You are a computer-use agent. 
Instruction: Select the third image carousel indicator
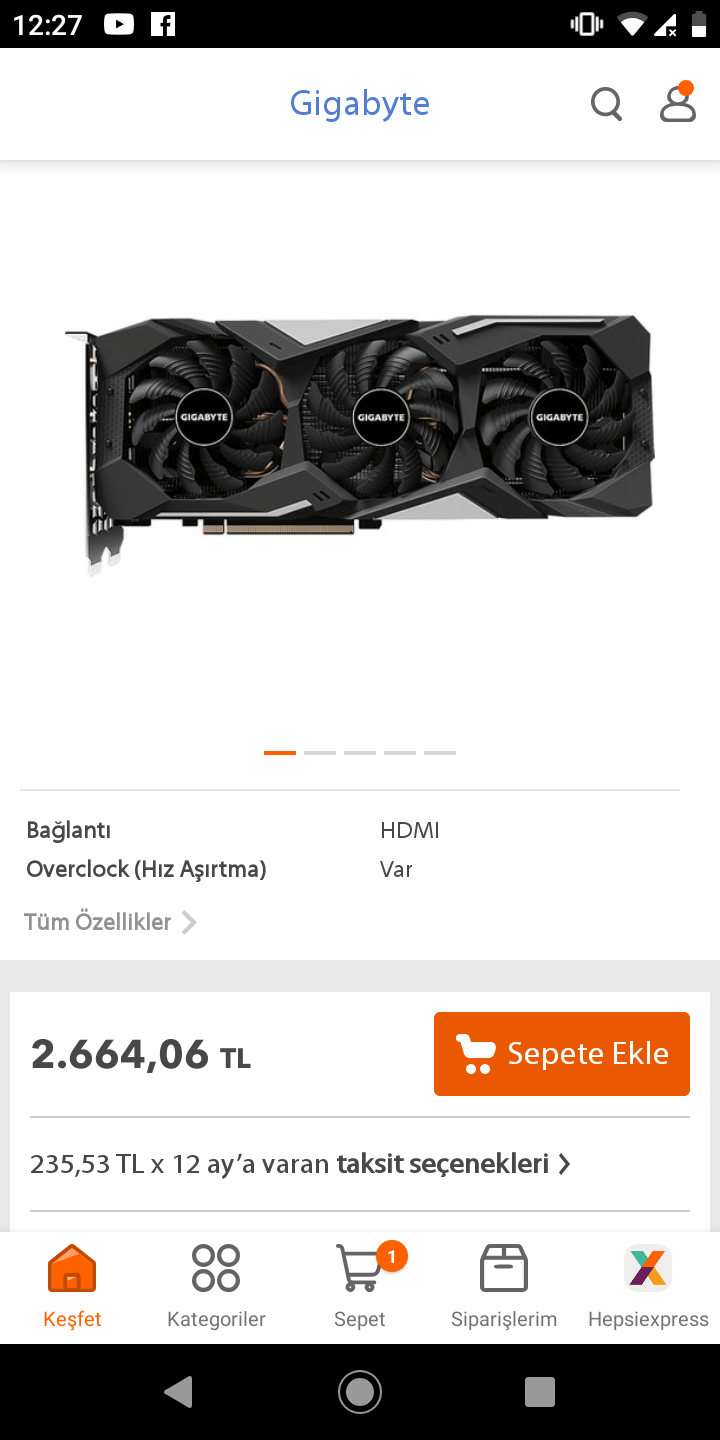[x=360, y=752]
